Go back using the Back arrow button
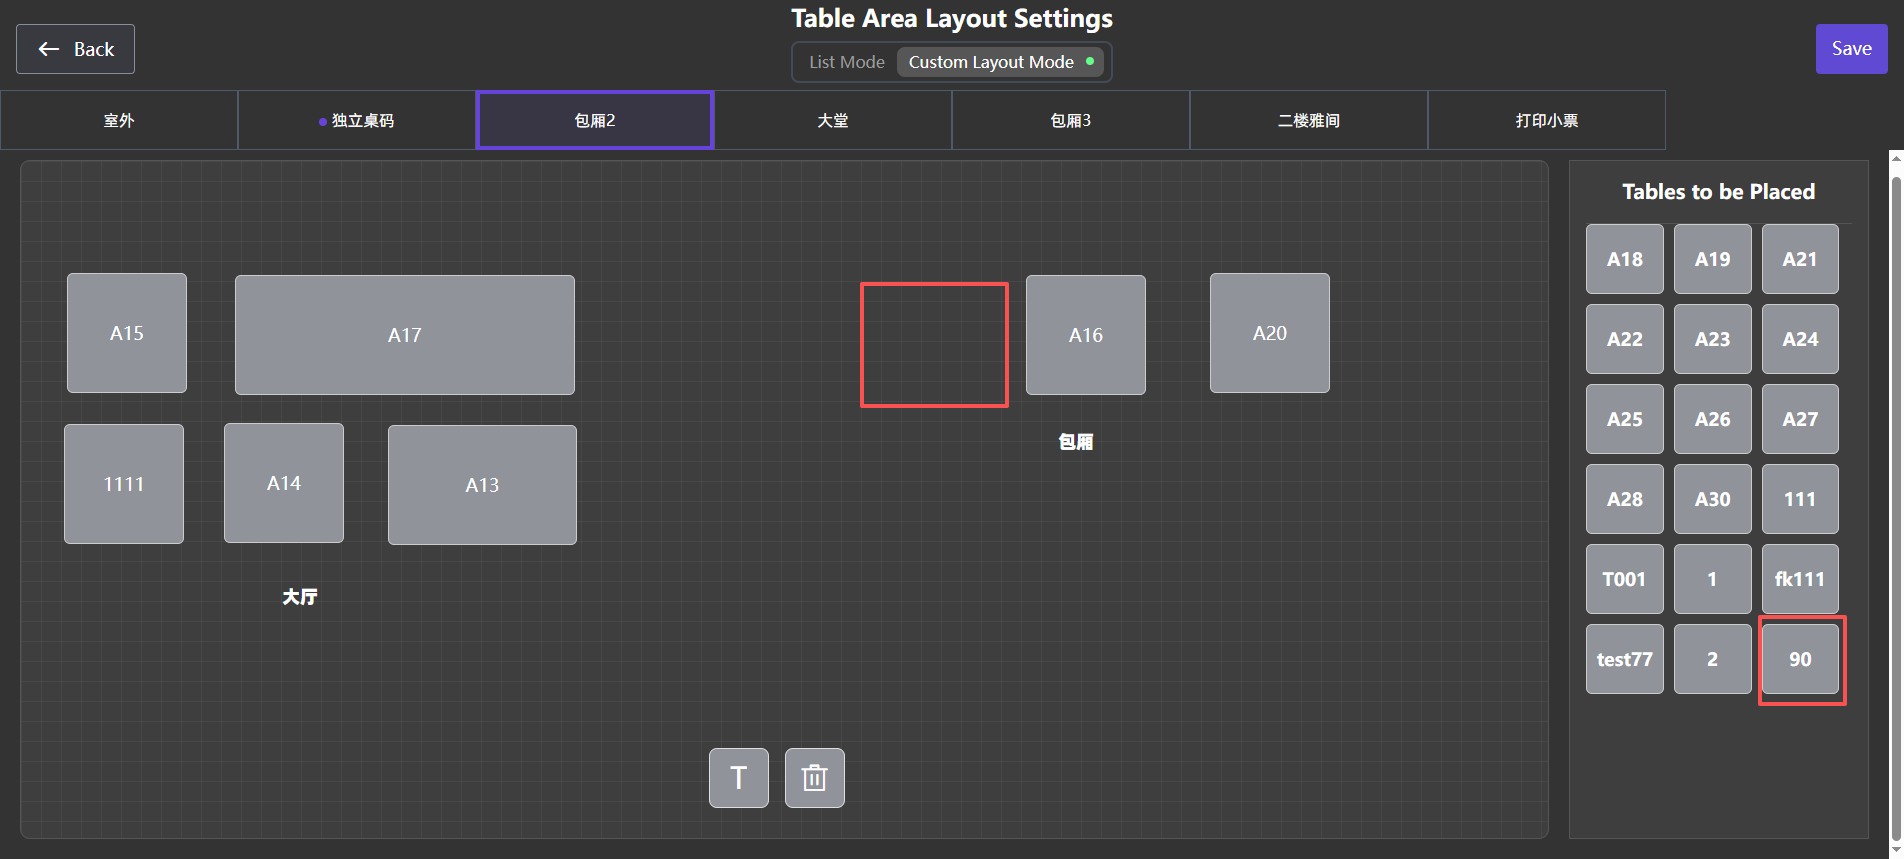The image size is (1904, 859). [75, 49]
